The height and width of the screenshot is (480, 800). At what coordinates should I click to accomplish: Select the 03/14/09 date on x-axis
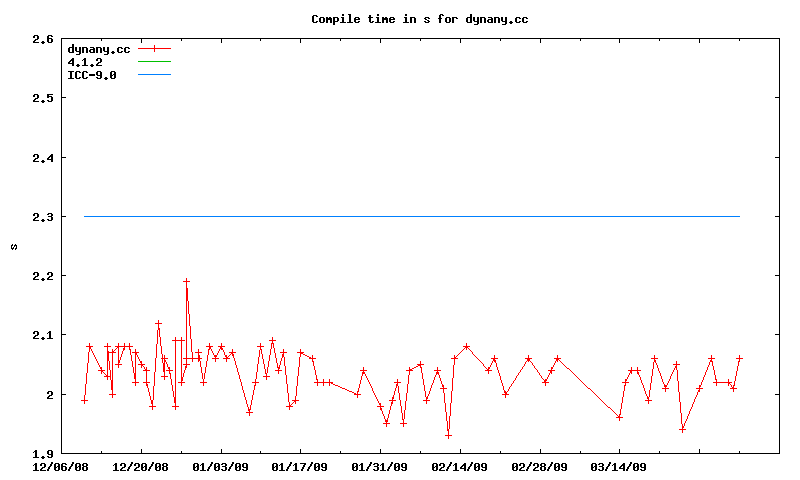tap(619, 466)
